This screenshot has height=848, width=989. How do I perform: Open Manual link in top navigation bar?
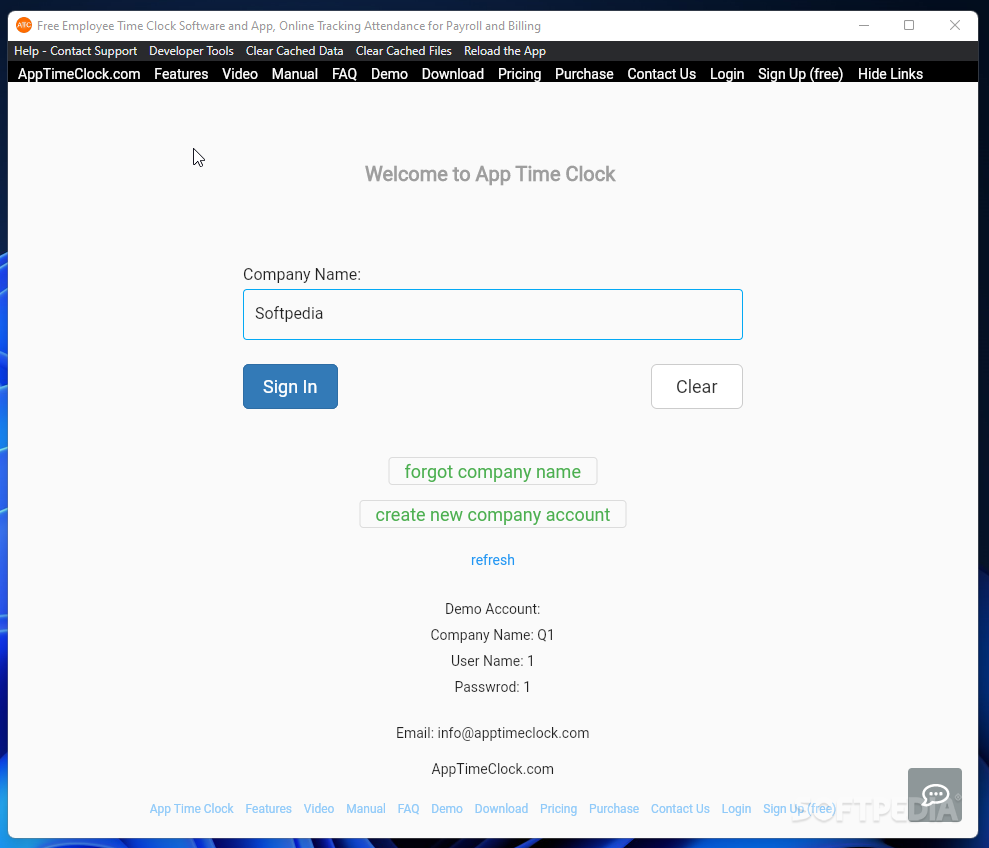pyautogui.click(x=295, y=74)
